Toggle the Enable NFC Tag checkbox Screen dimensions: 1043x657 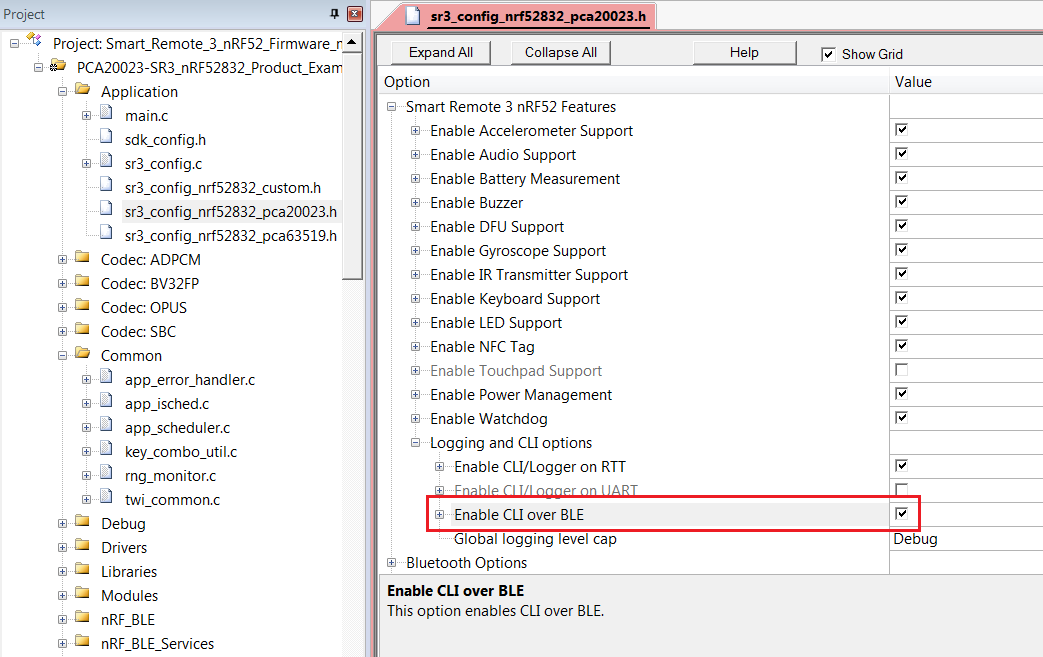[901, 346]
